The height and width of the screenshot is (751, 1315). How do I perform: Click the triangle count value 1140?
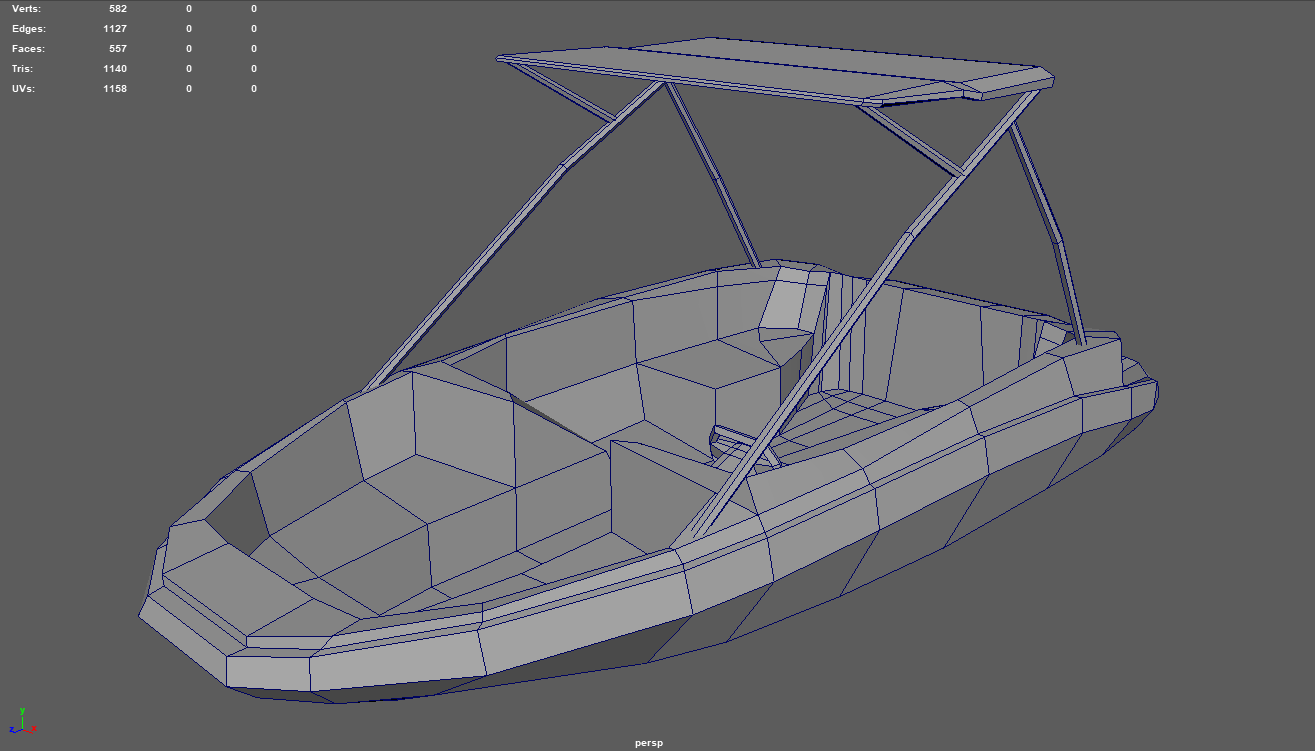[115, 69]
